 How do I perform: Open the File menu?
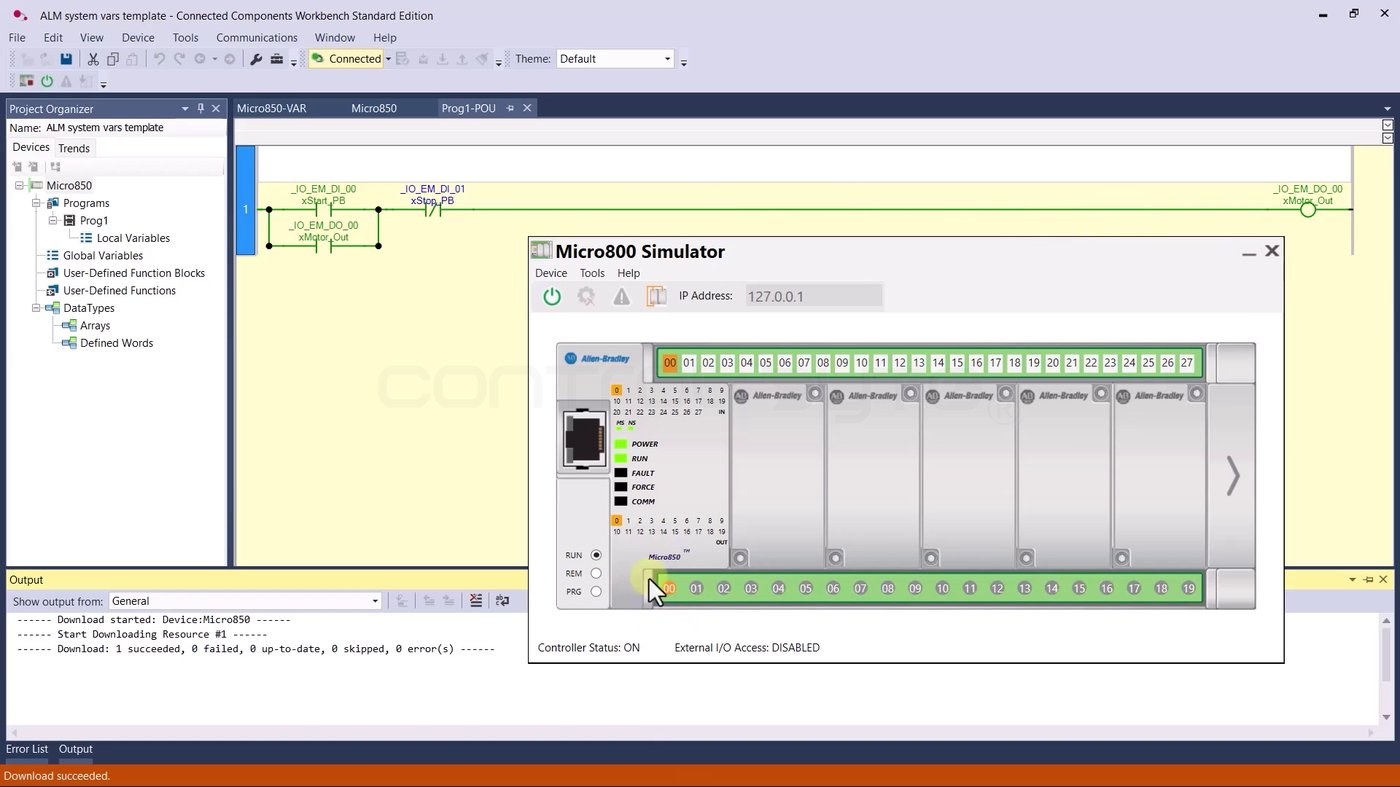tap(17, 38)
